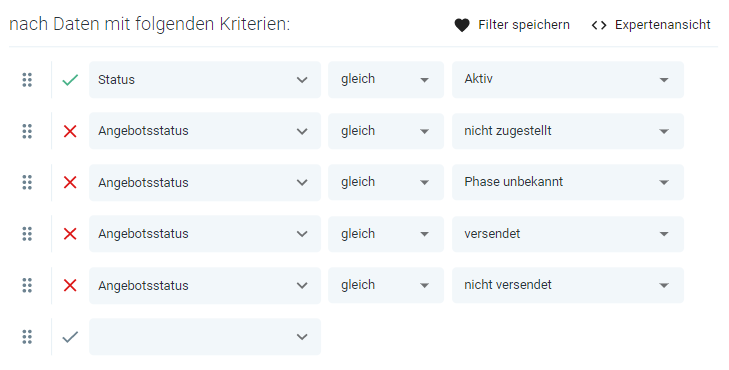Open the gleich operator dropdown in Status row
729x370 pixels.
[x=386, y=79]
